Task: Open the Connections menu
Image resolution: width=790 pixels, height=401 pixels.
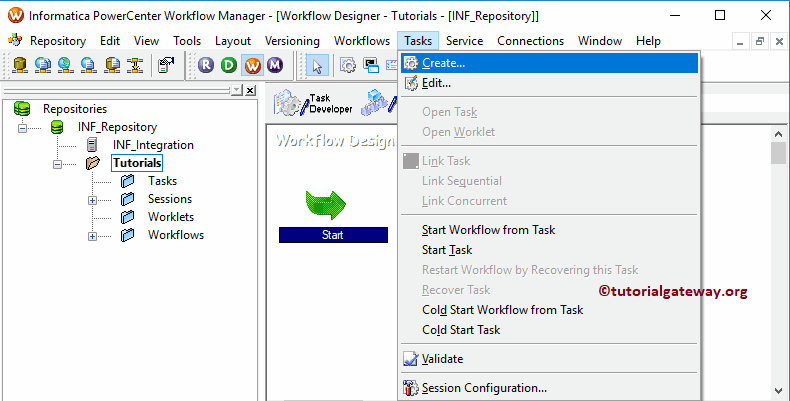Action: tap(531, 41)
